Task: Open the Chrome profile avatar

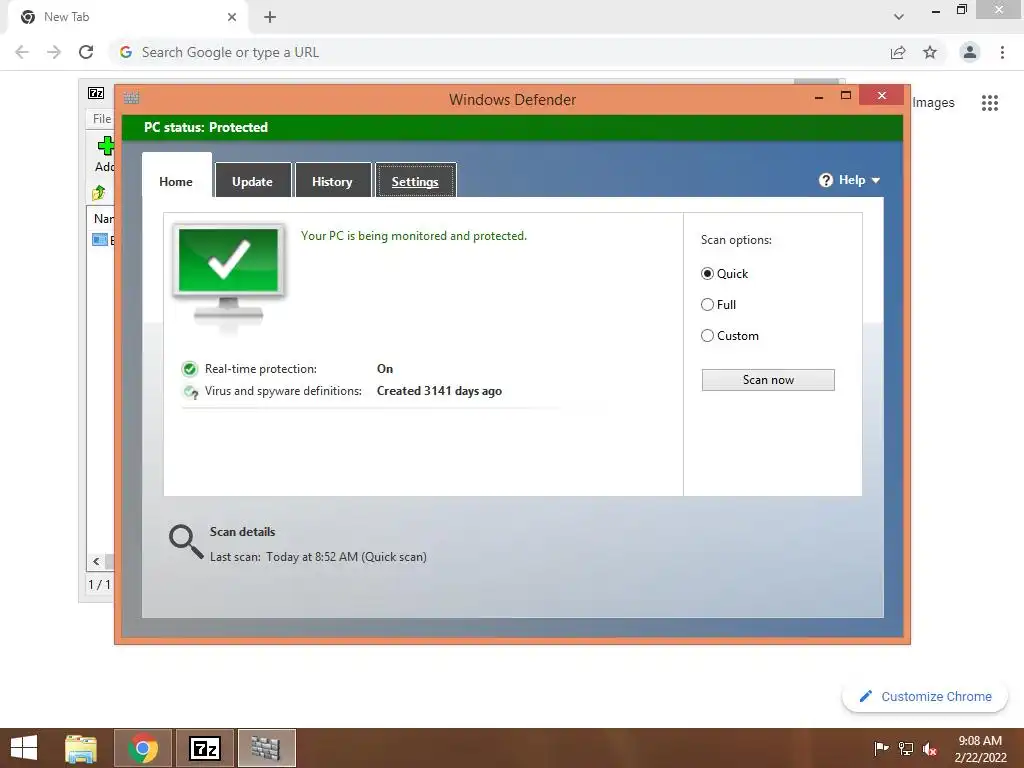Action: coord(970,52)
